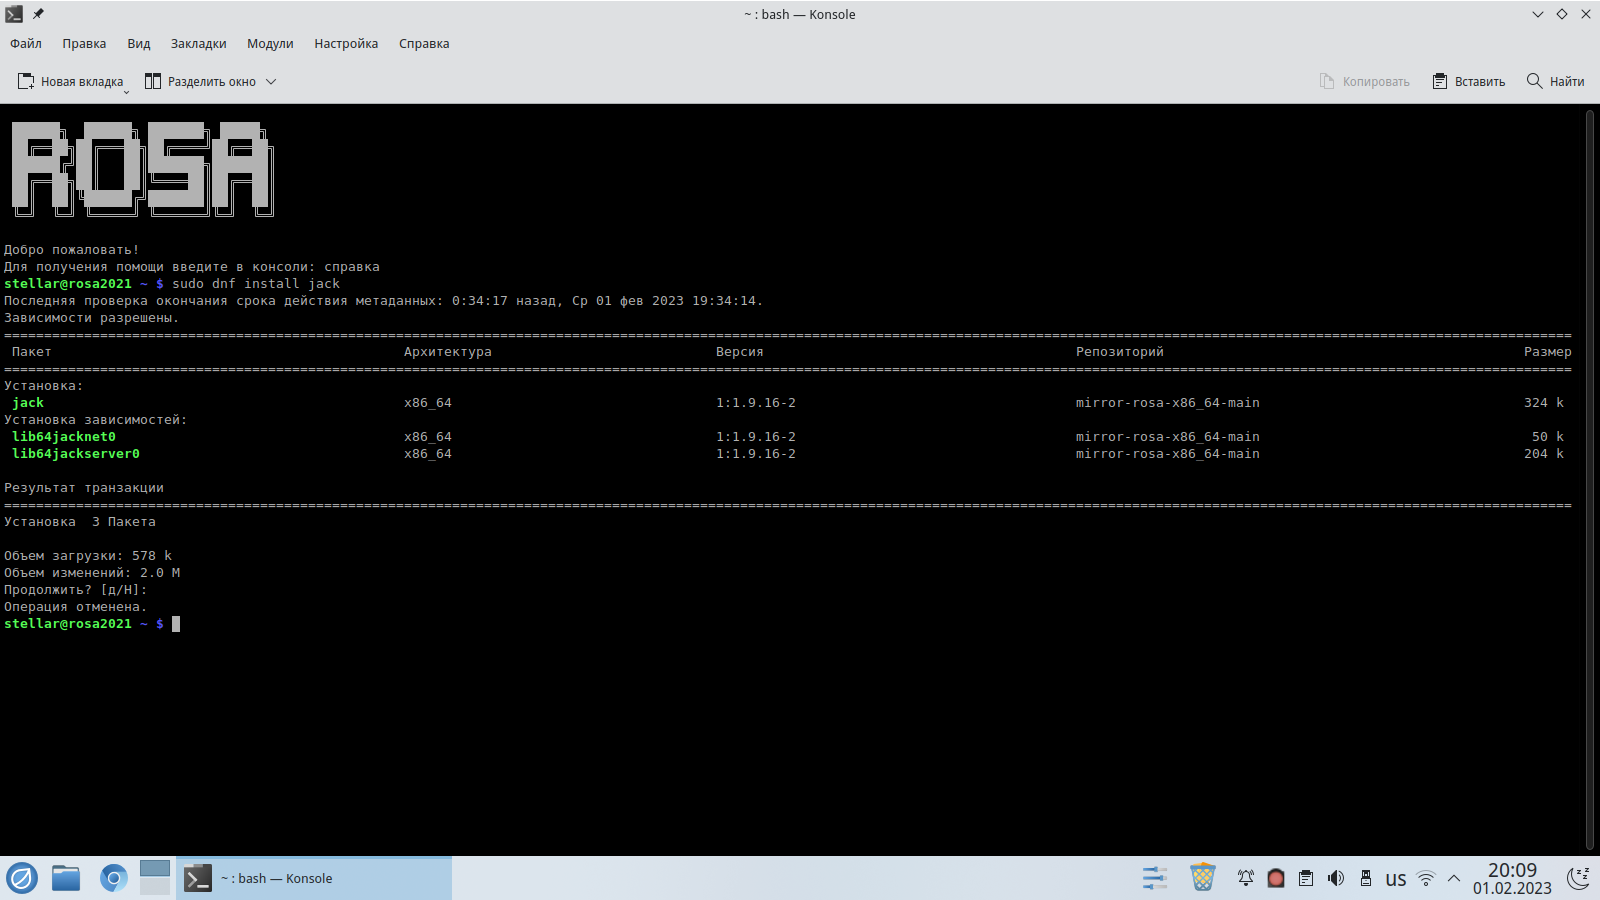This screenshot has width=1600, height=900.
Task: Switch the US keyboard layout indicator
Action: (1396, 879)
